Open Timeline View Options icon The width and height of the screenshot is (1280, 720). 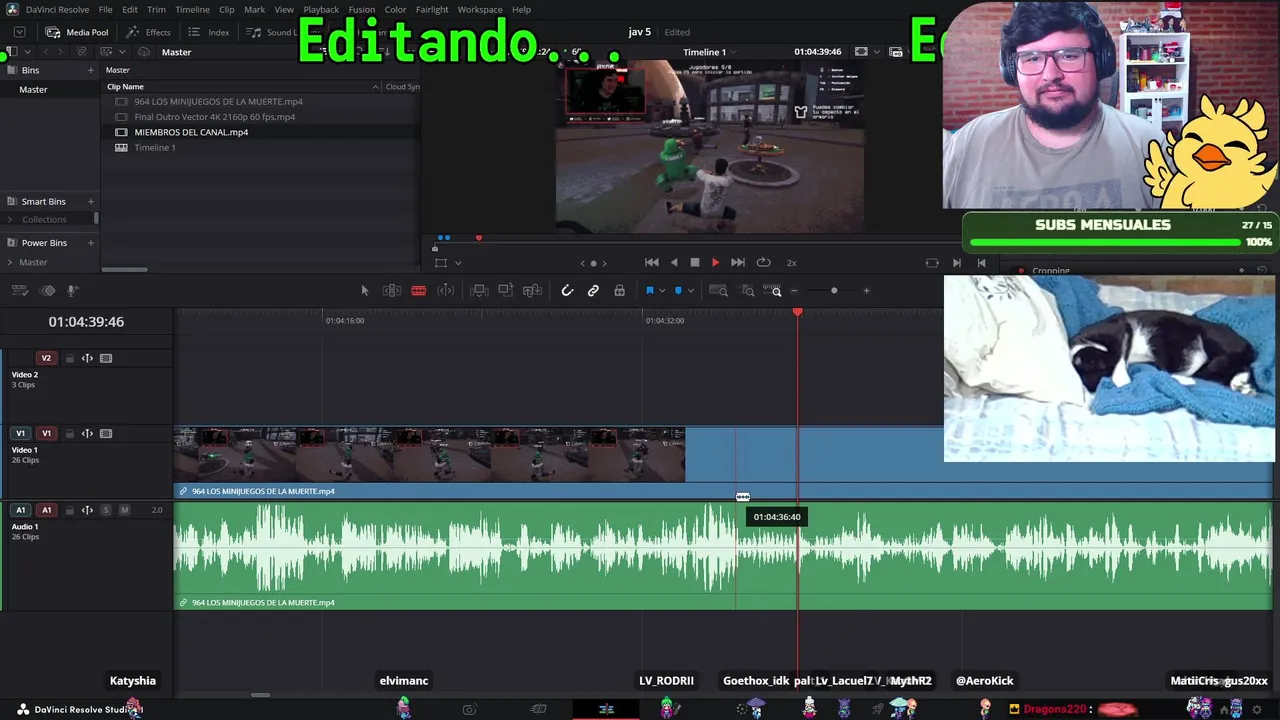tap(19, 291)
